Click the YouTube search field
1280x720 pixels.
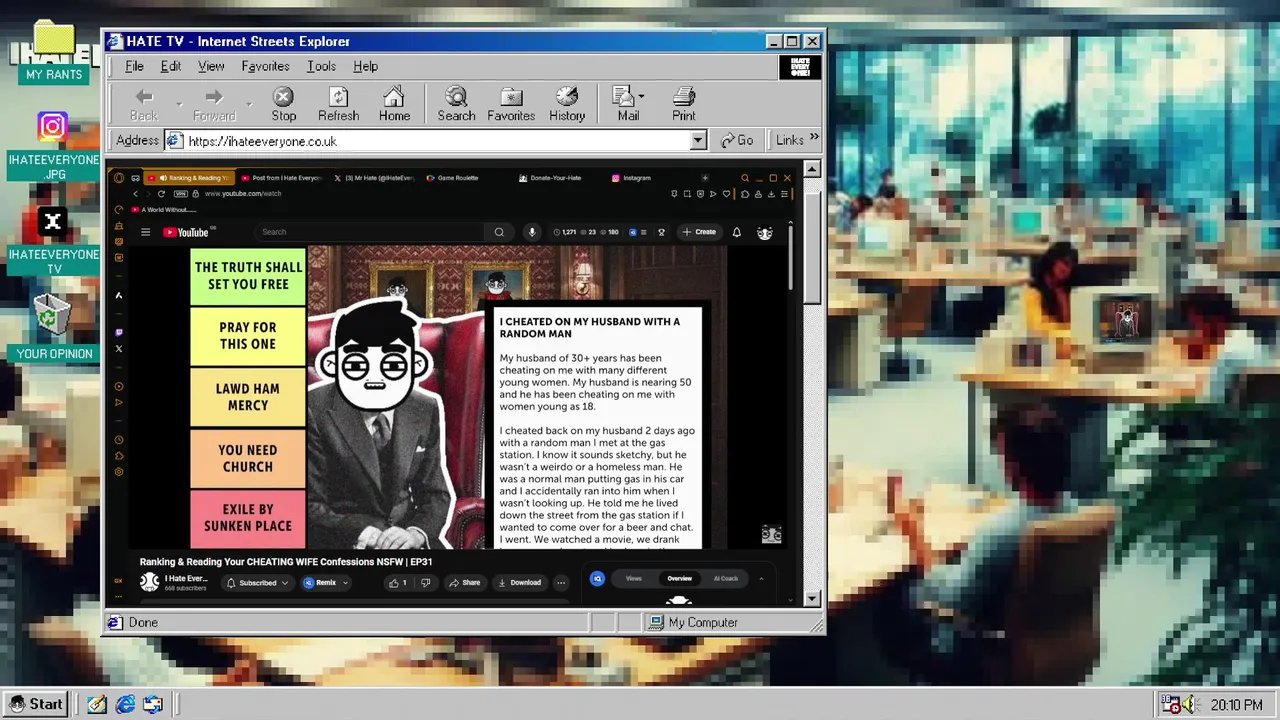coord(370,232)
